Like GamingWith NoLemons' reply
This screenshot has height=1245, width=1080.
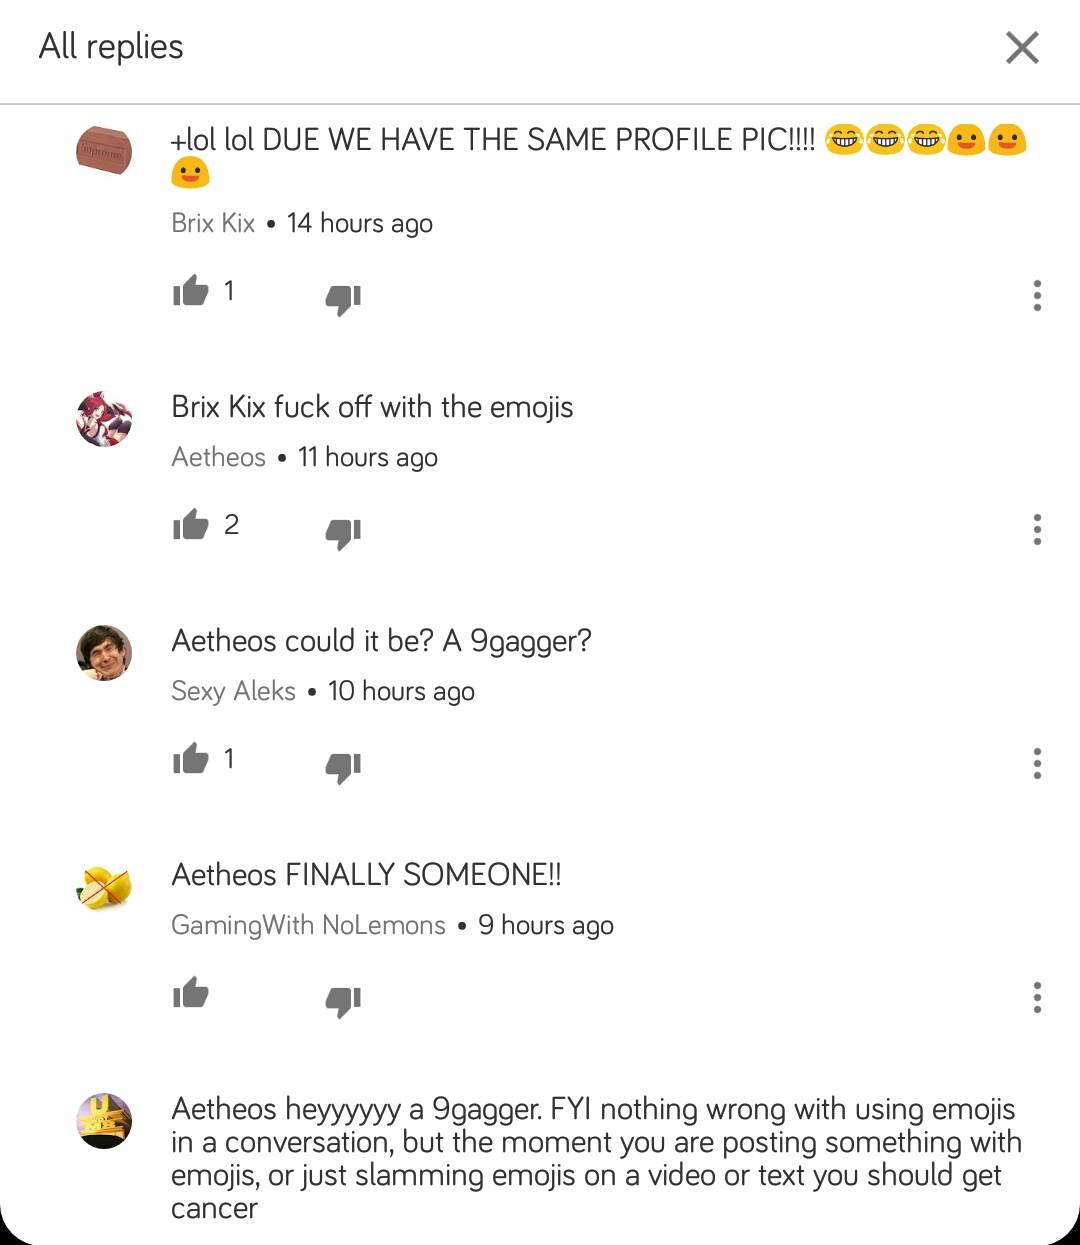click(190, 992)
